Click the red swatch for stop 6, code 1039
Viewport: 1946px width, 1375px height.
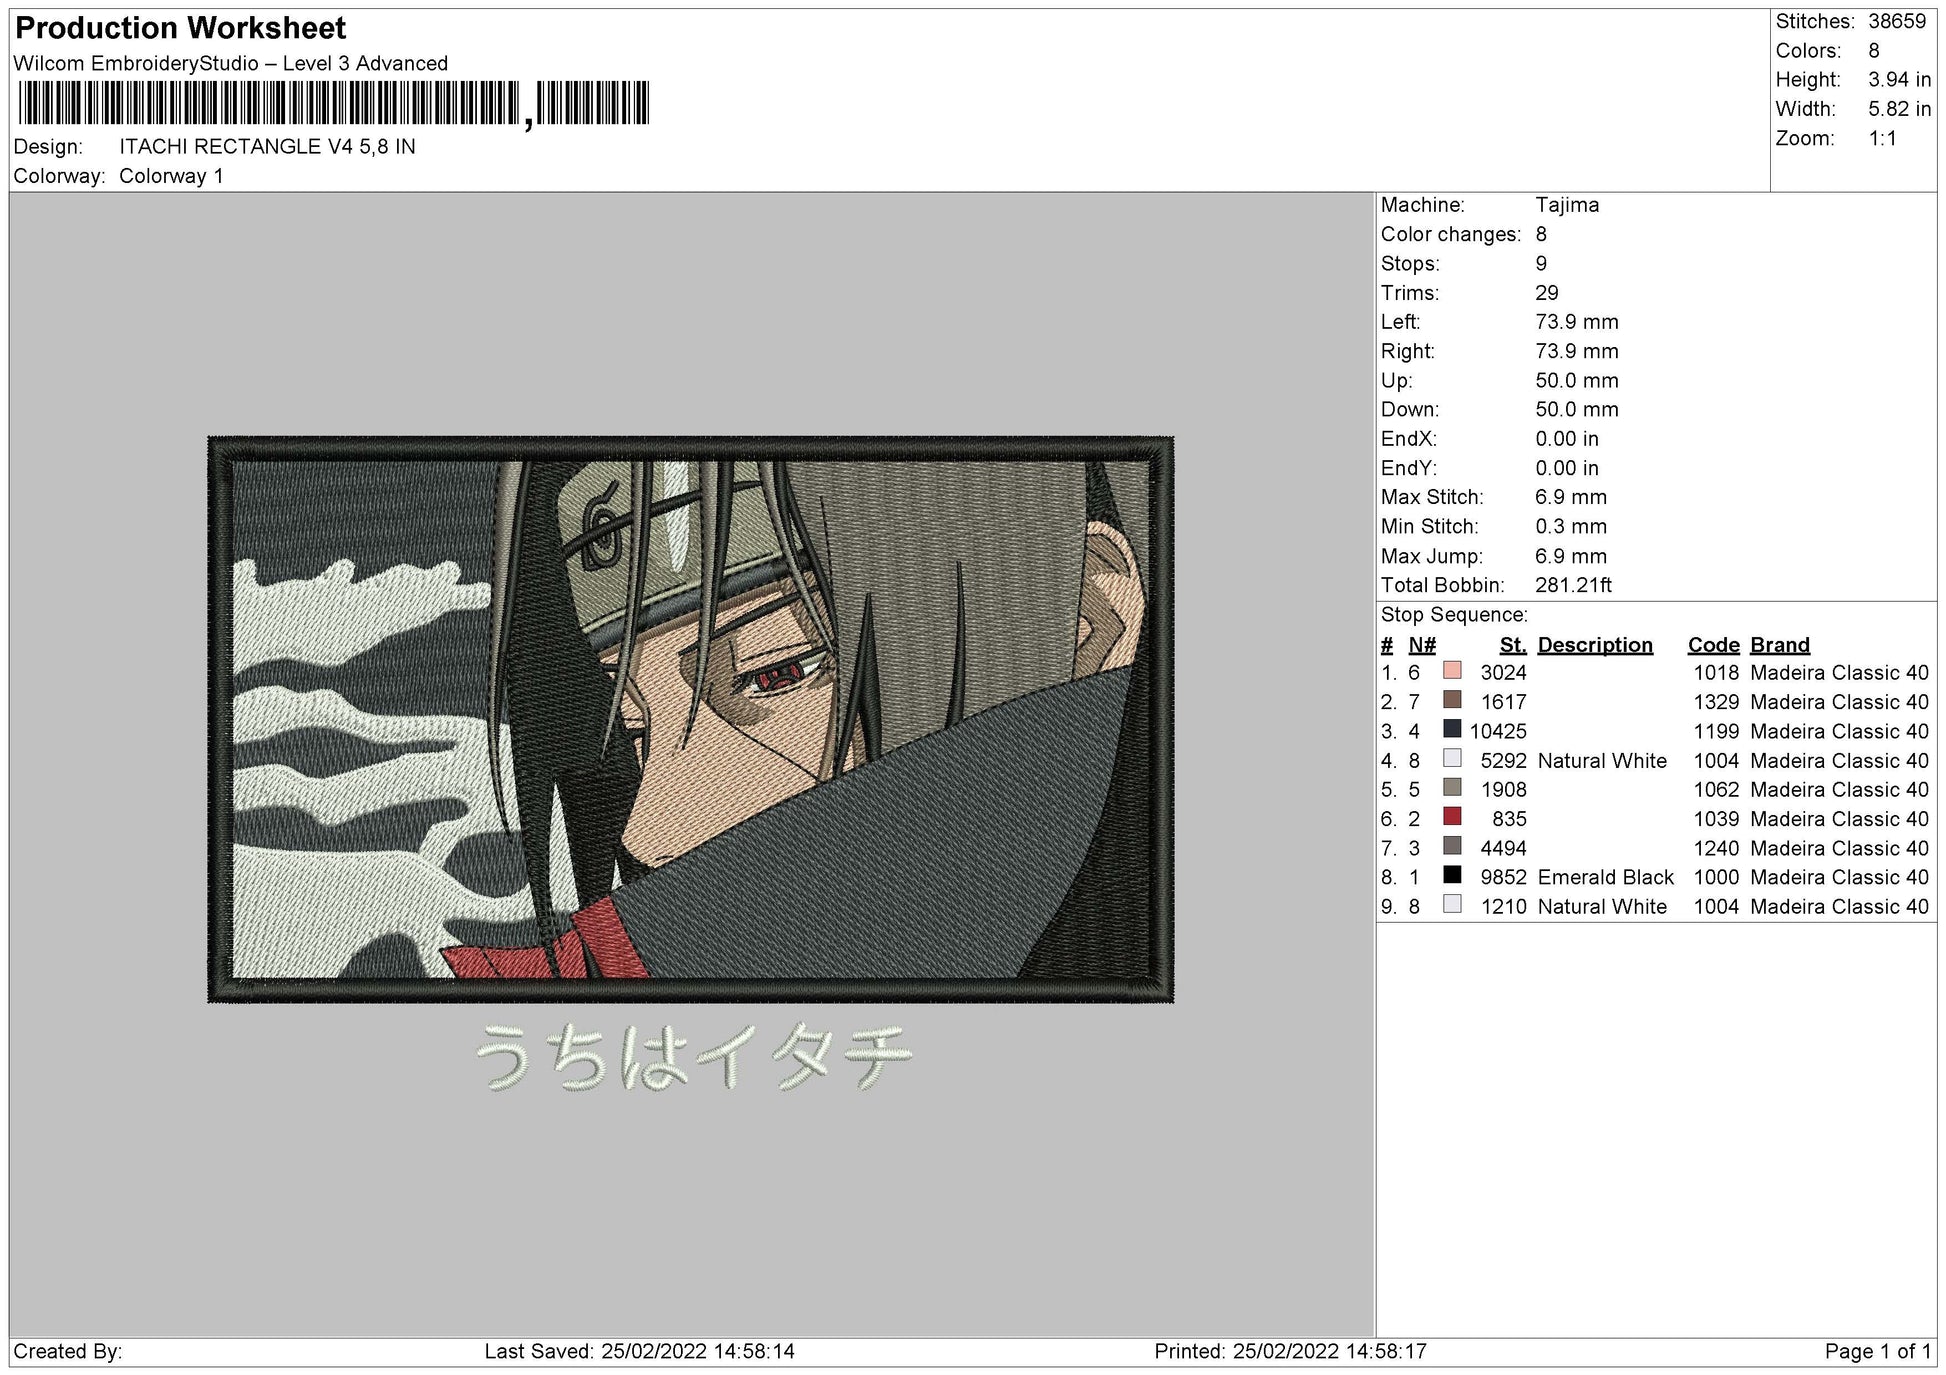[1452, 817]
